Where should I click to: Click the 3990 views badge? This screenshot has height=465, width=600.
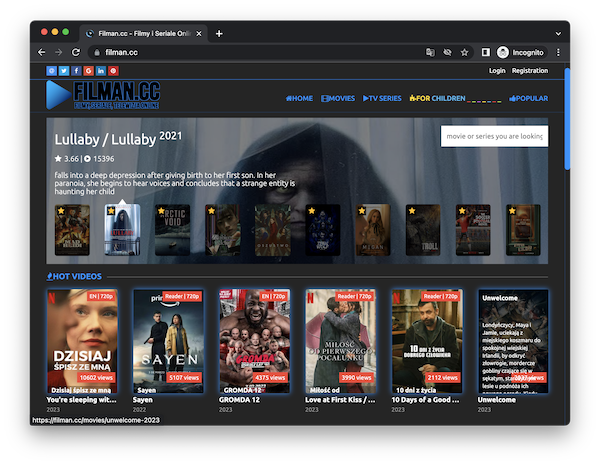[356, 378]
